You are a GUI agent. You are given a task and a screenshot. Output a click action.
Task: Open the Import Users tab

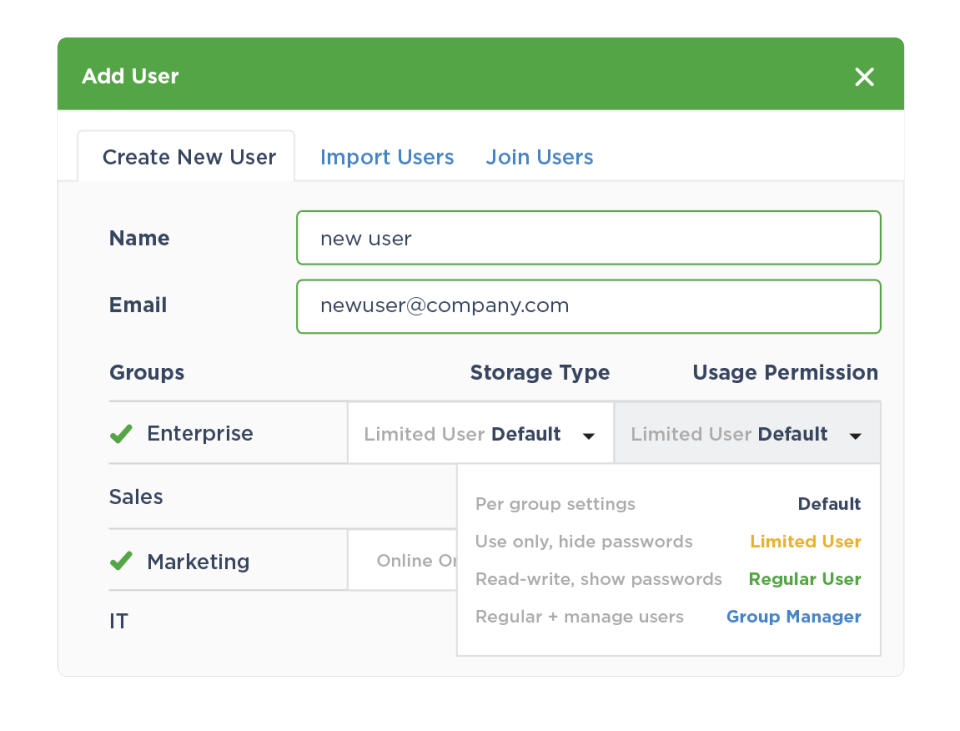coord(386,157)
